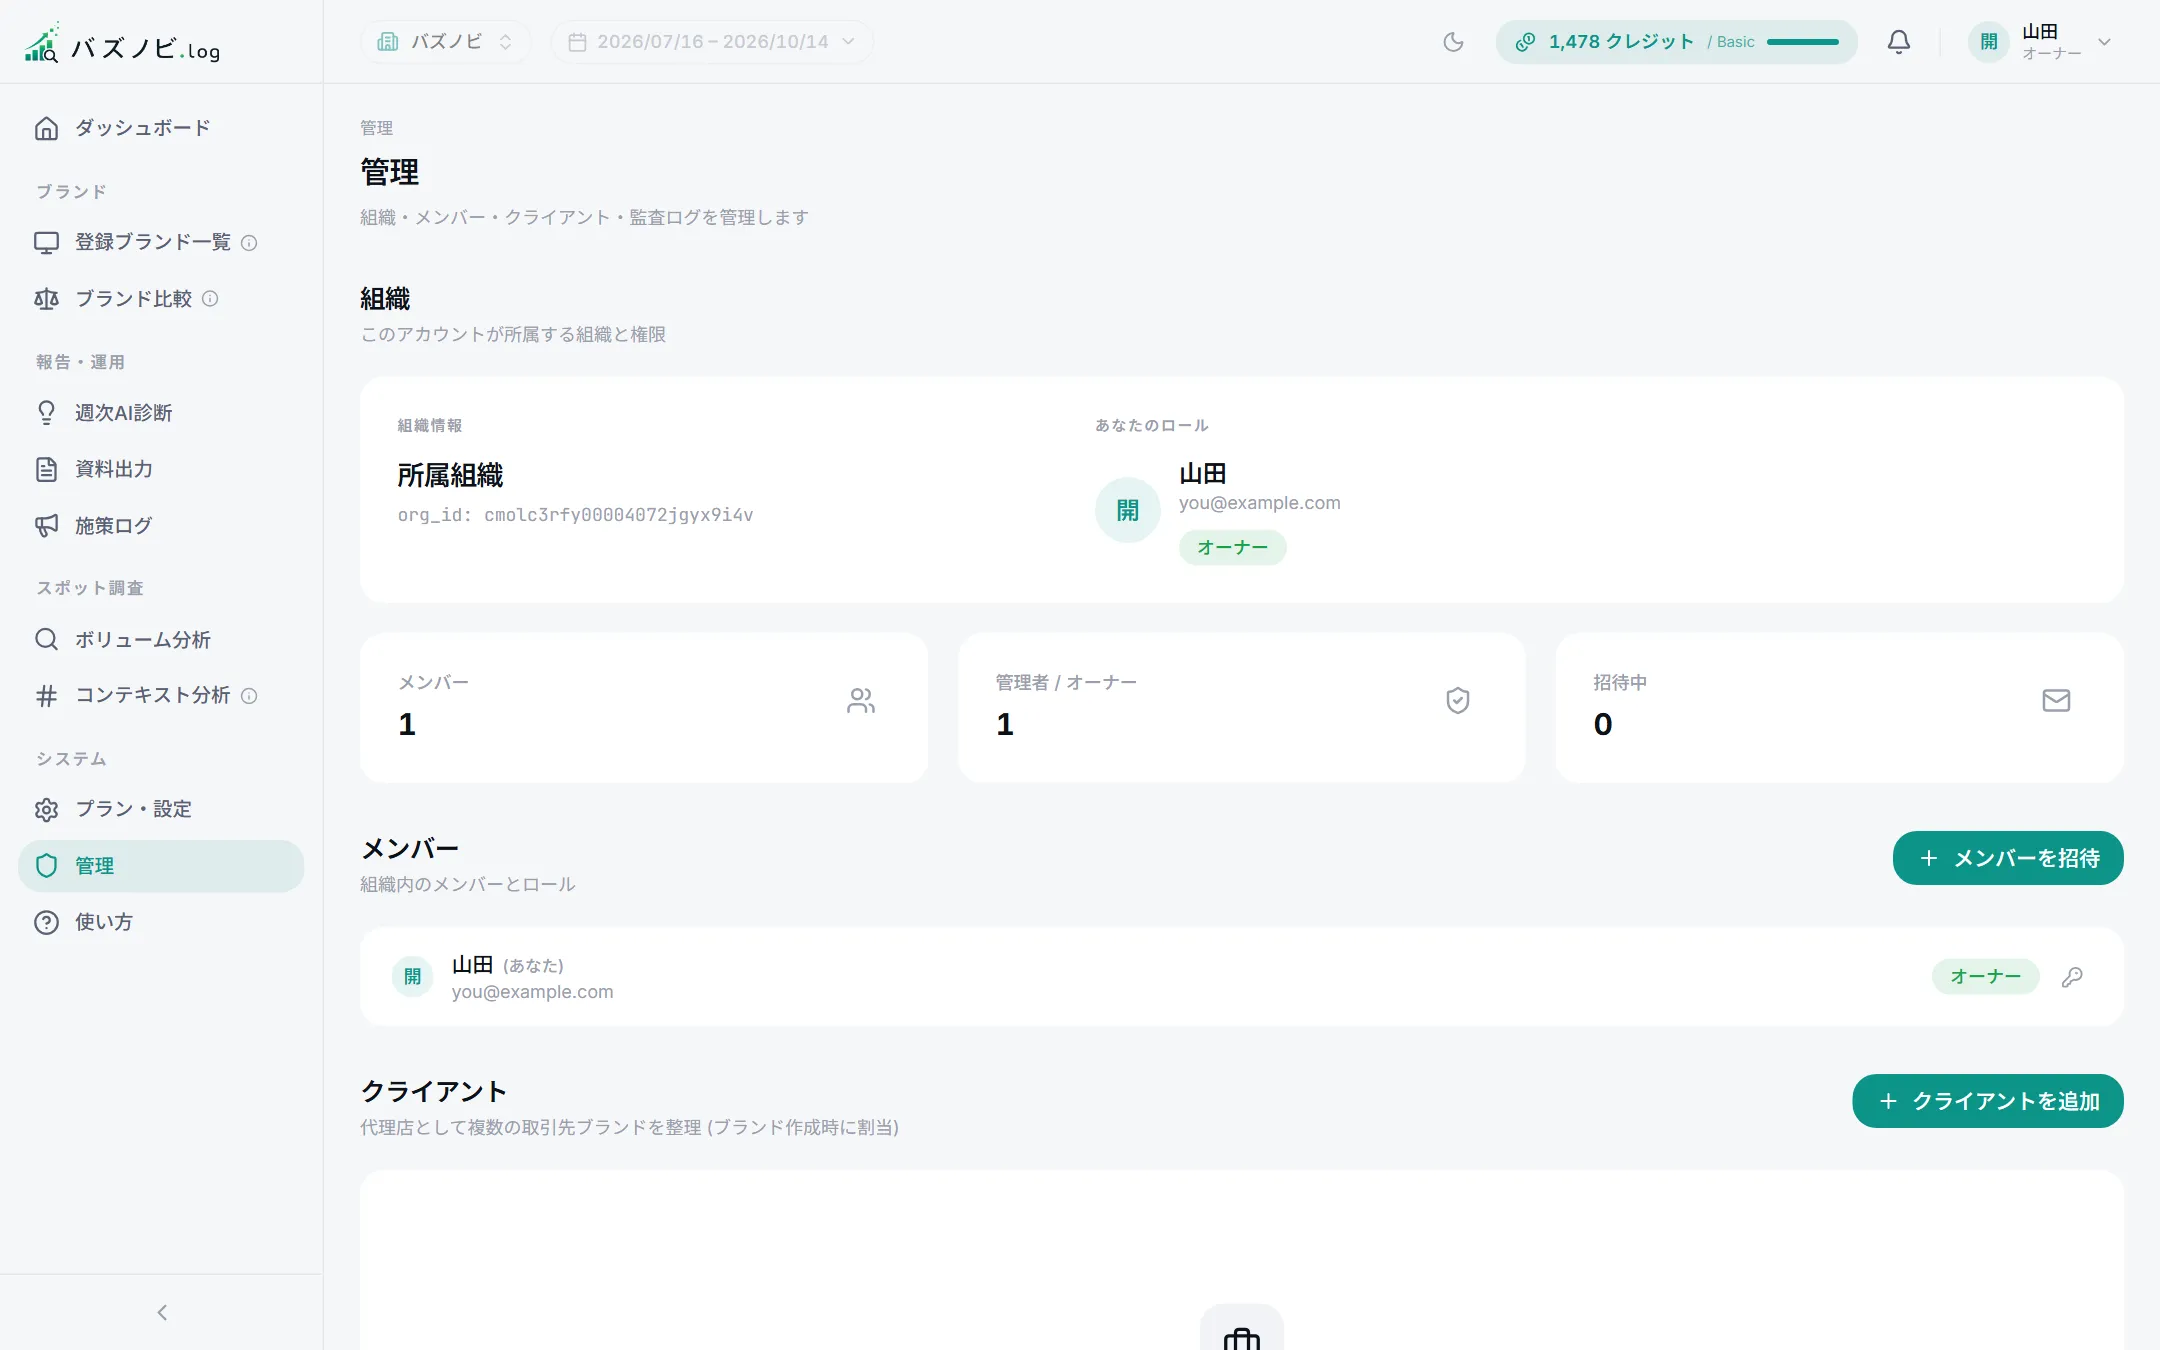Open notifications via the bell icon

coord(1898,42)
